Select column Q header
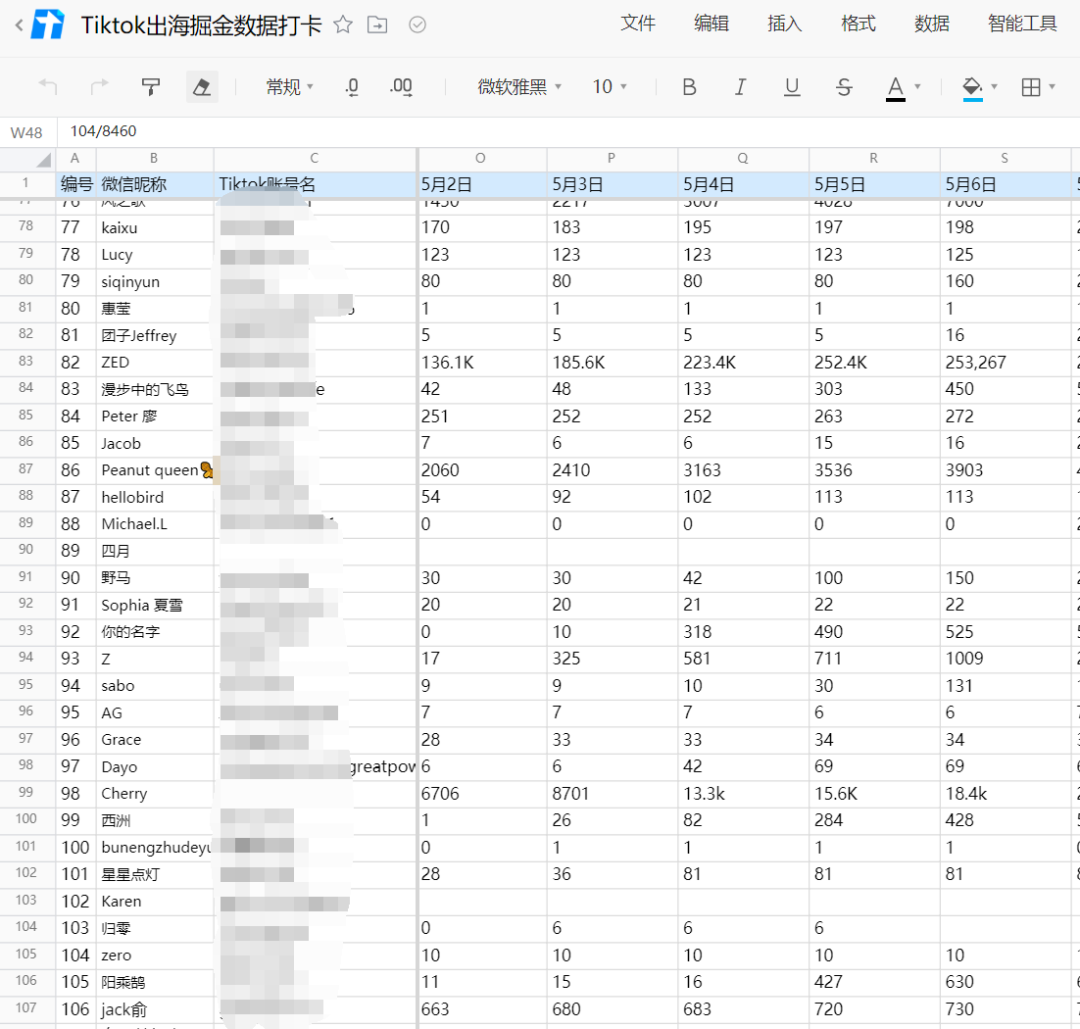 click(742, 158)
